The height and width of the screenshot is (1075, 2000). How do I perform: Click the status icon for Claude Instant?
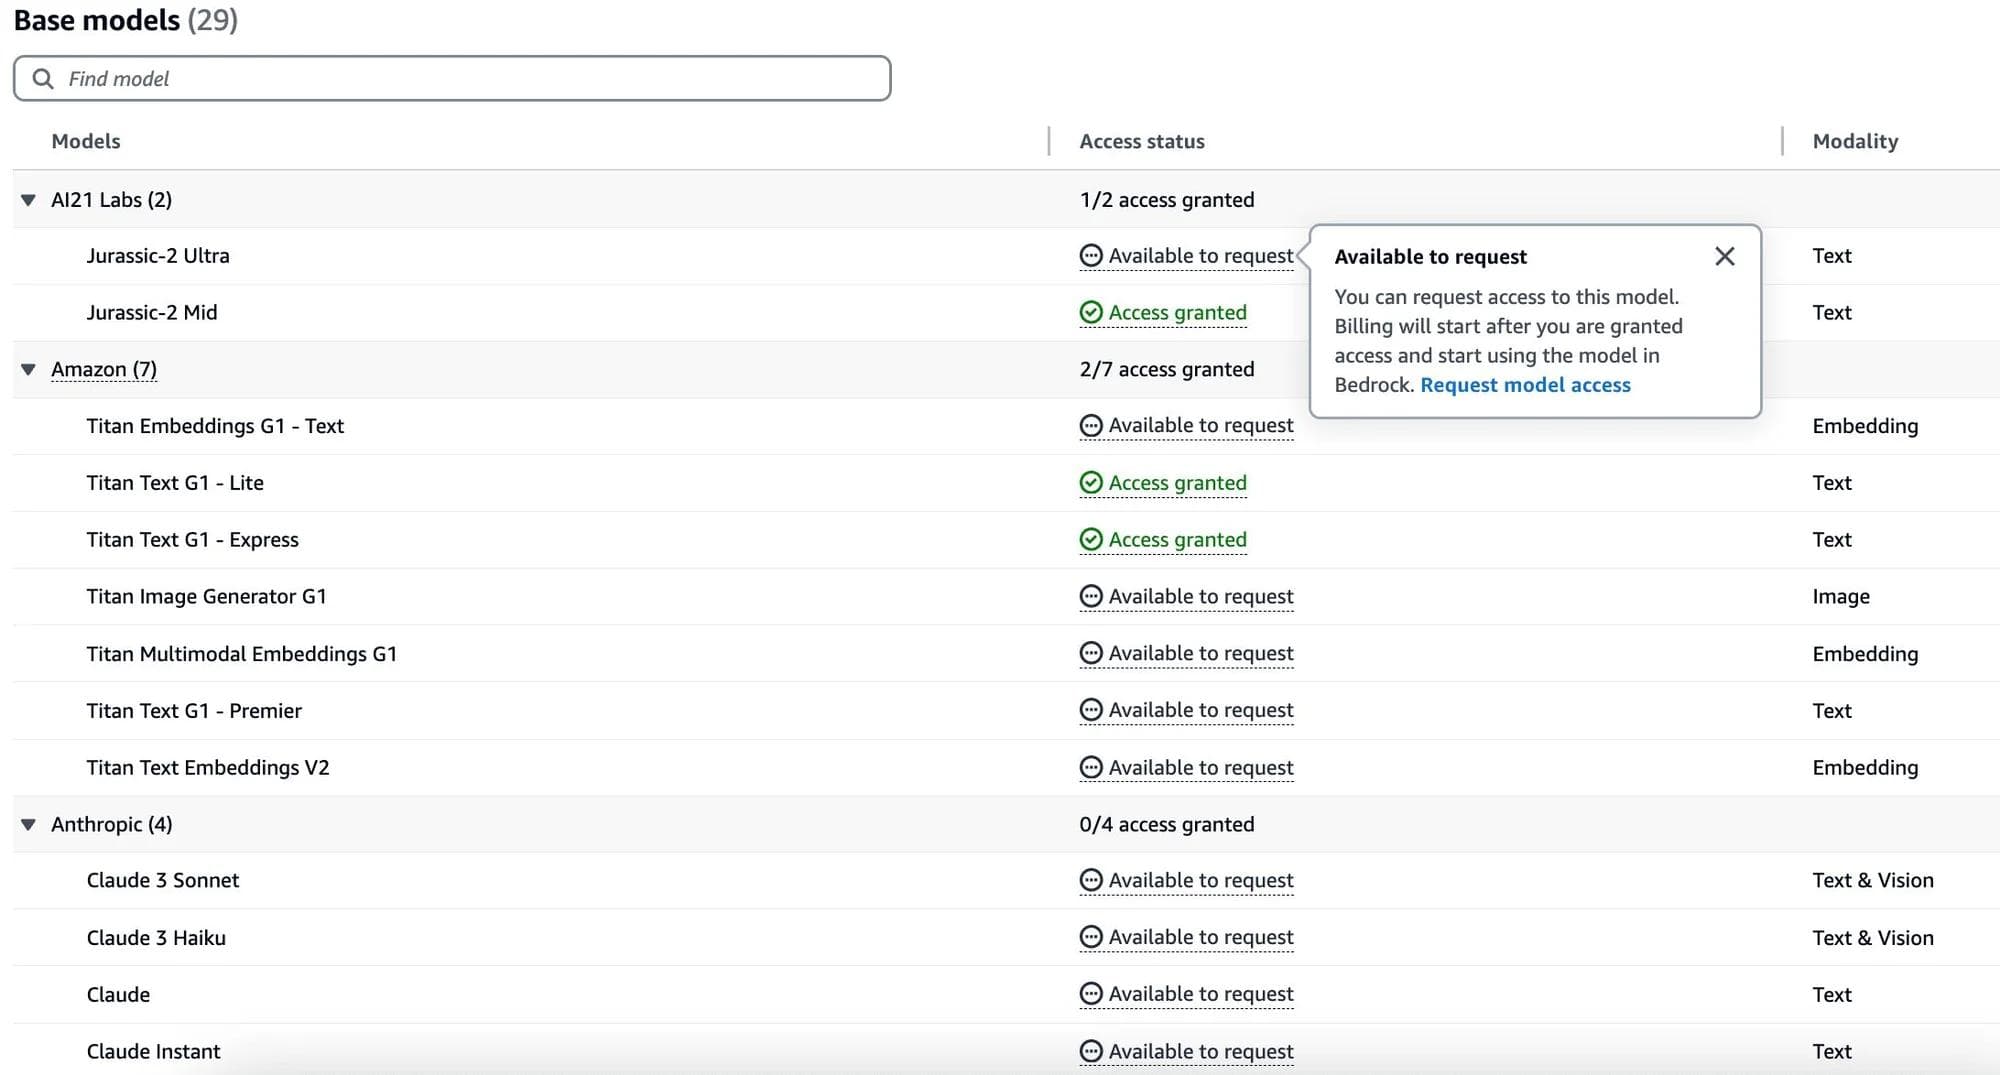[x=1090, y=1051]
